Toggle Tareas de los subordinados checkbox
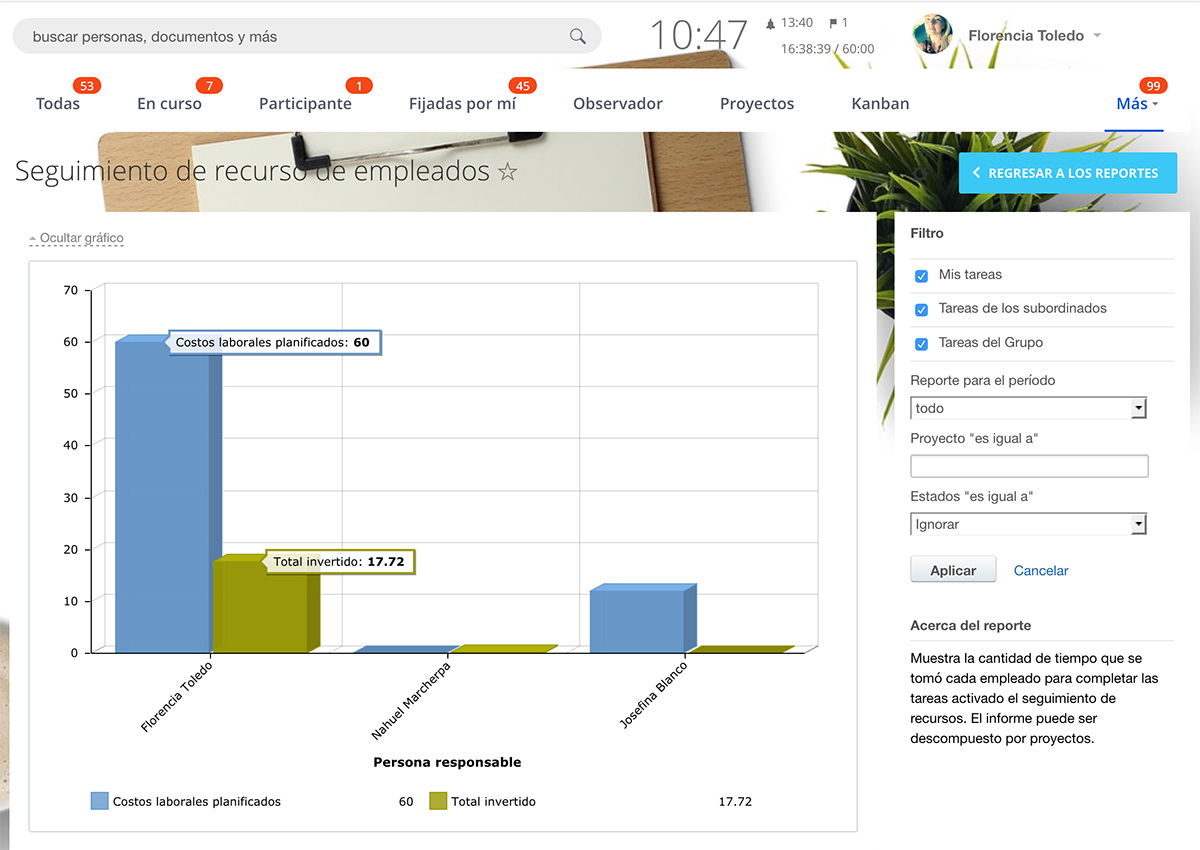This screenshot has width=1200, height=850. pyautogui.click(x=921, y=310)
